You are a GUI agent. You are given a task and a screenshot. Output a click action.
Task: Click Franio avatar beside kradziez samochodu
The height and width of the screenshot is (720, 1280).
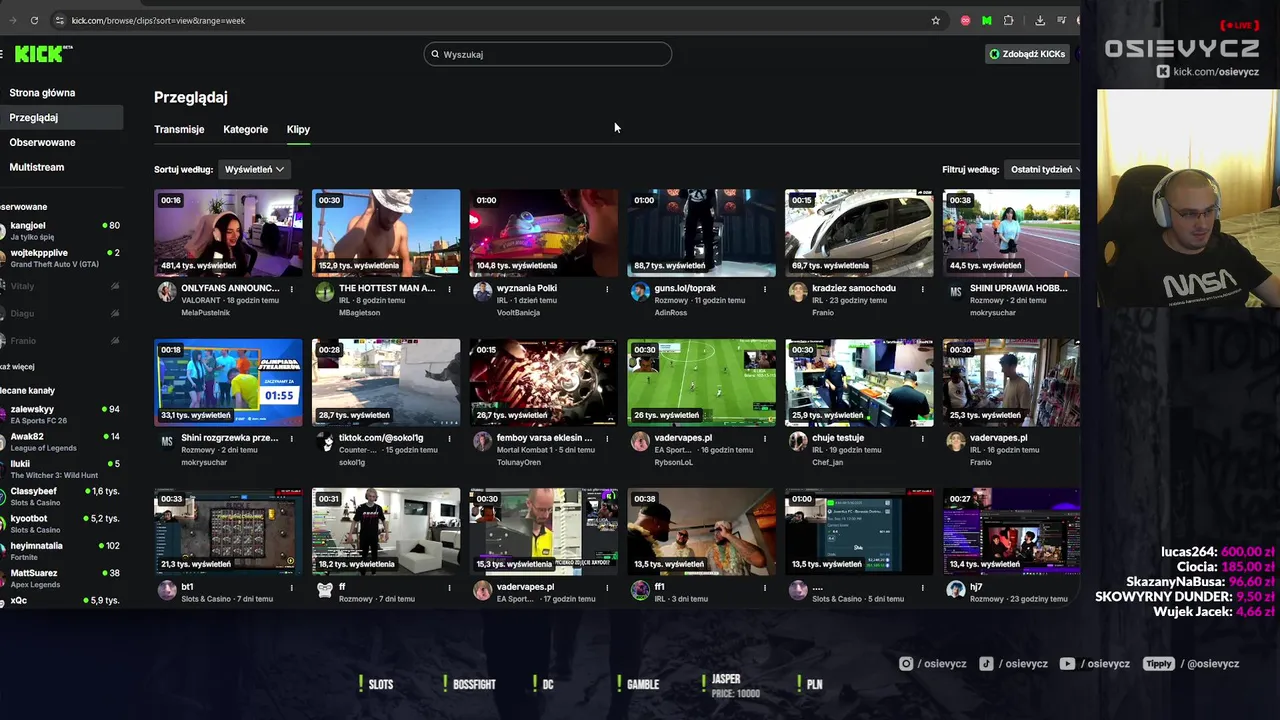tap(798, 292)
